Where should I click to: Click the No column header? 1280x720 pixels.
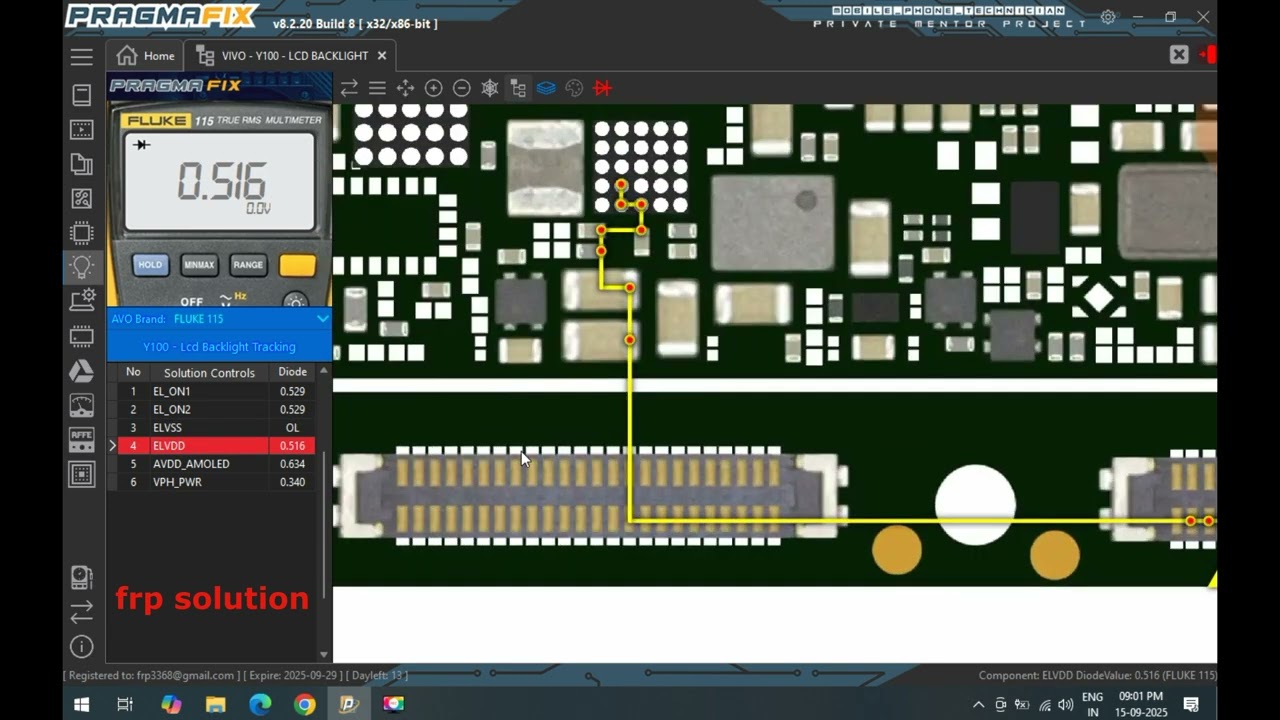[x=133, y=372]
